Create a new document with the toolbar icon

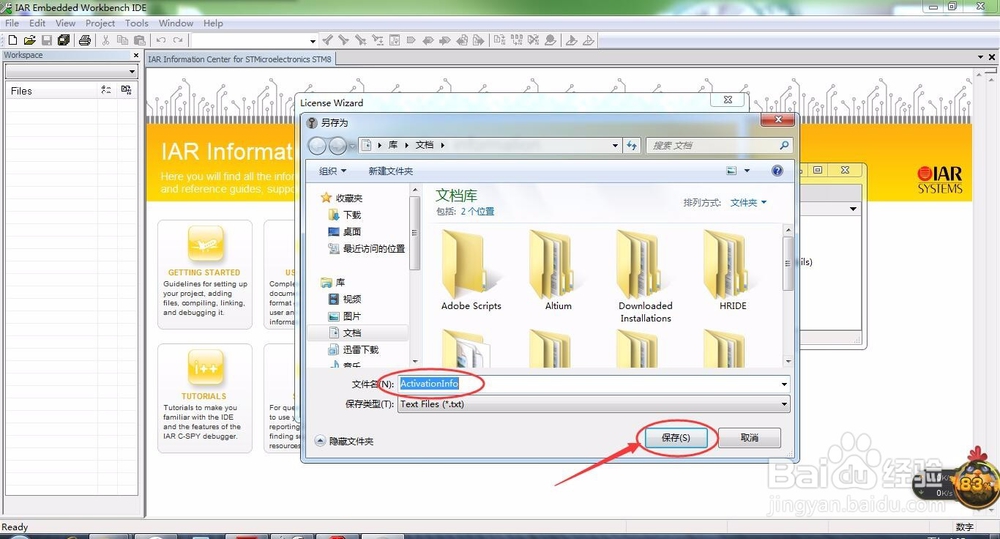12,40
